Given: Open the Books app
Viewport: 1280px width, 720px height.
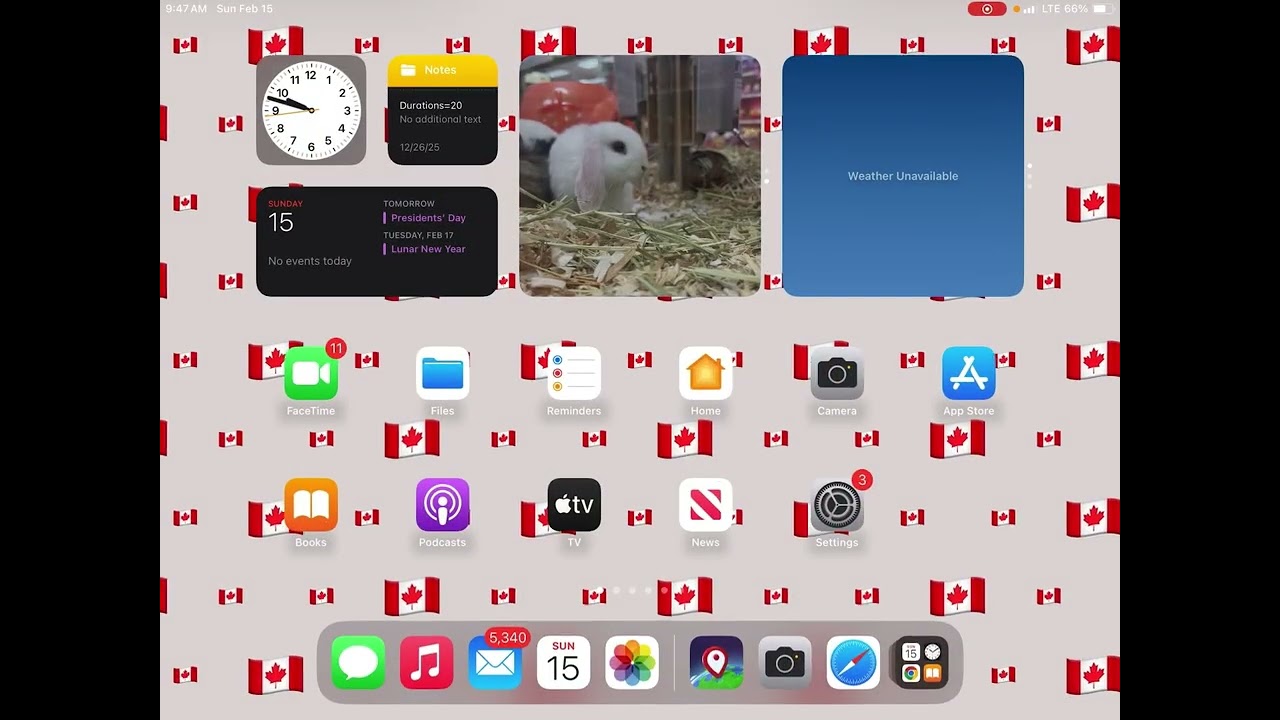Looking at the screenshot, I should (311, 505).
